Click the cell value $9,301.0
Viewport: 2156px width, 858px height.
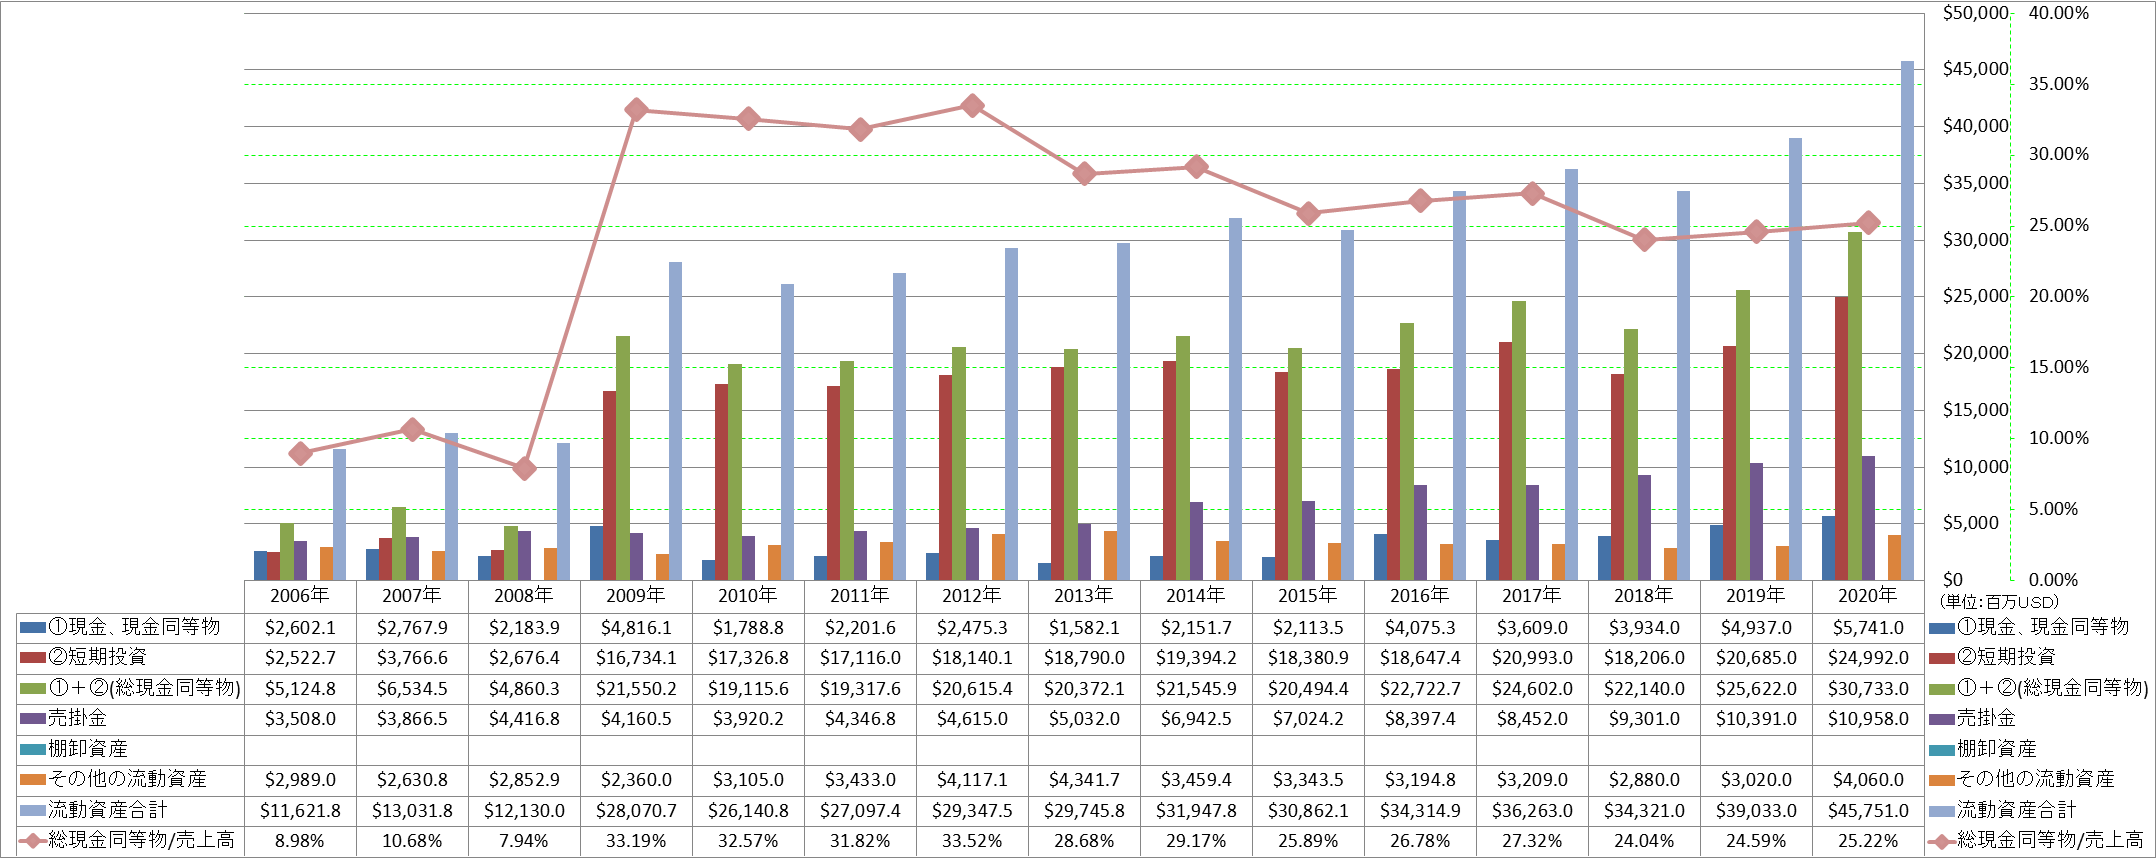[1644, 719]
